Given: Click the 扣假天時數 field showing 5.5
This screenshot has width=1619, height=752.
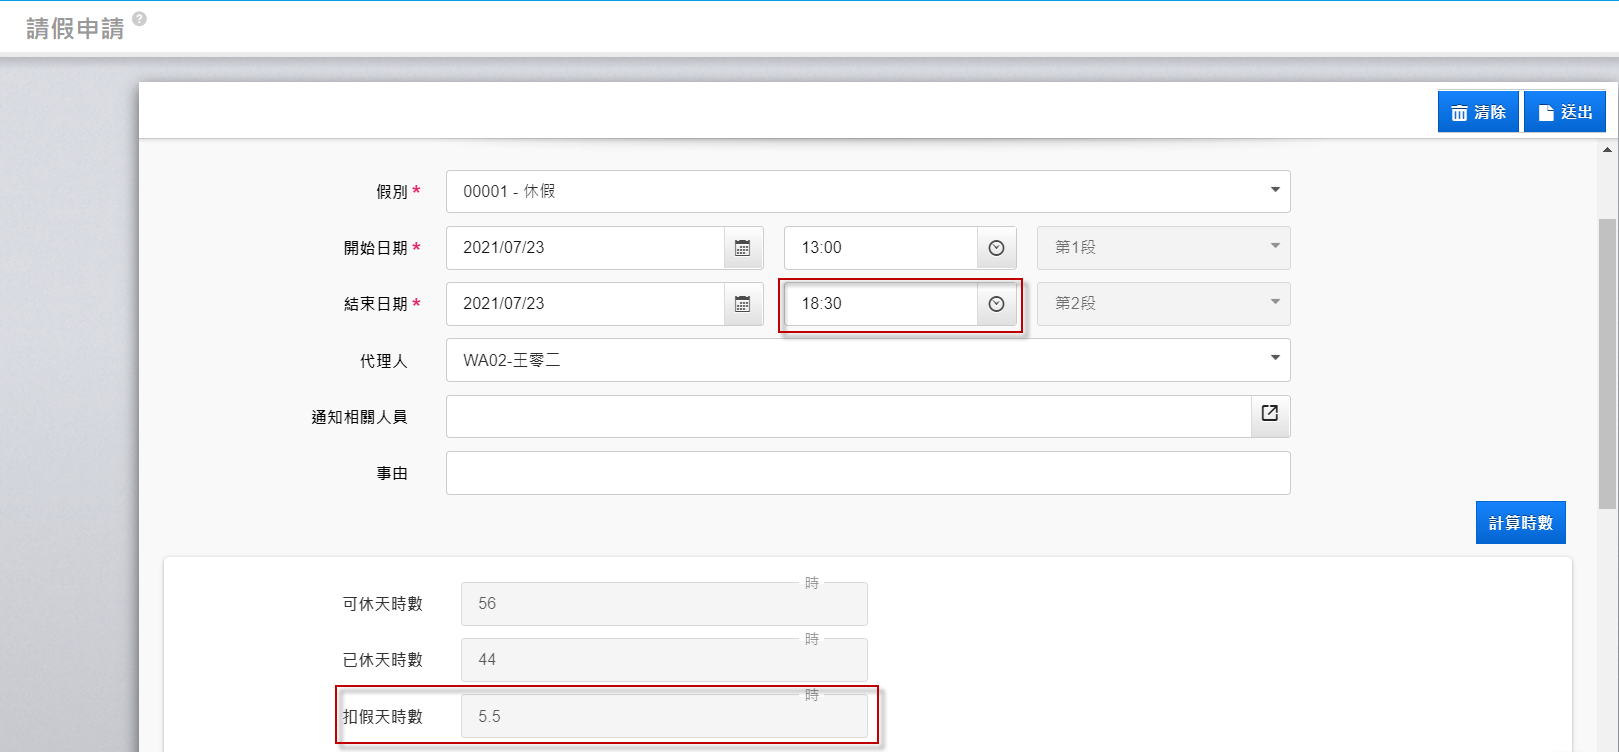Looking at the screenshot, I should [663, 716].
